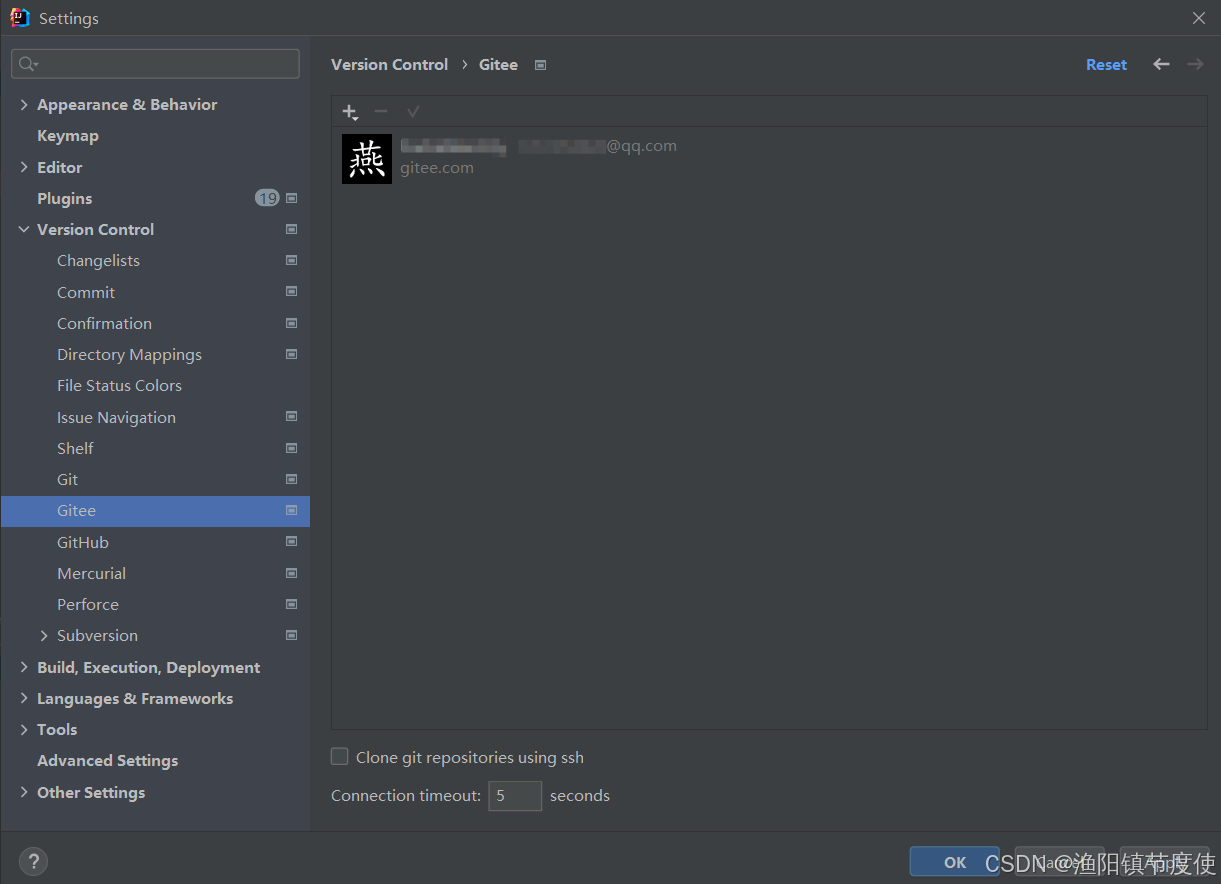Open File Status Colors settings
This screenshot has width=1221, height=884.
click(119, 385)
